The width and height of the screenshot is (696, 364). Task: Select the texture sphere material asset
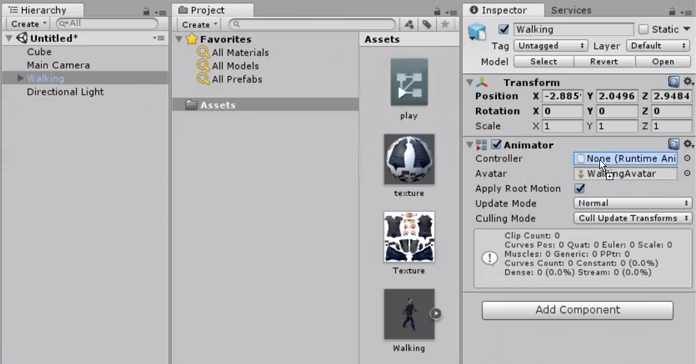tap(409, 159)
